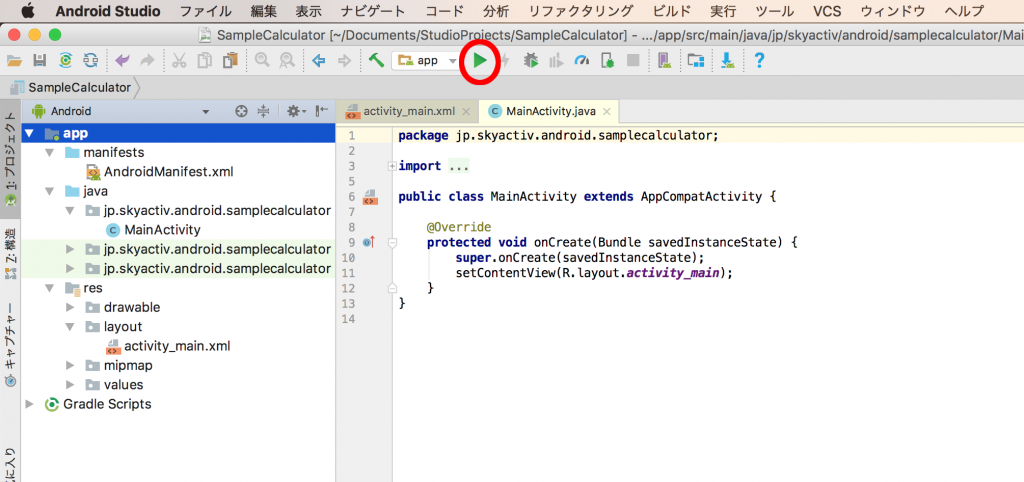Open the 編集 menu
Viewport: 1024px width, 482px height.
tap(263, 11)
